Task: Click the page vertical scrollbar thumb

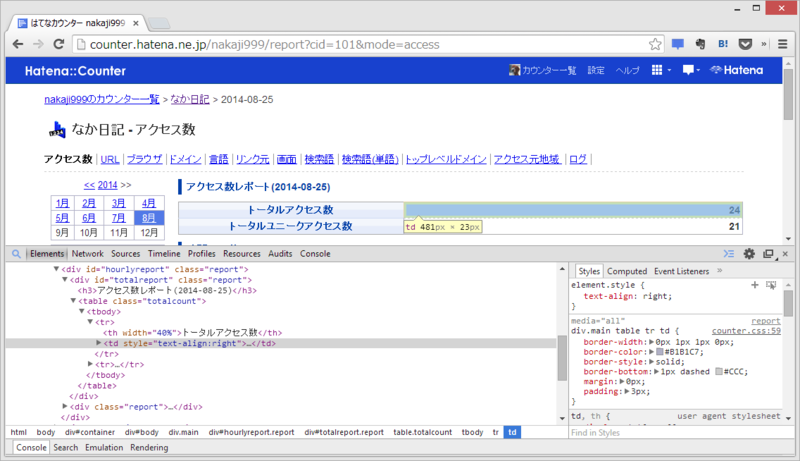Action: pos(789,94)
